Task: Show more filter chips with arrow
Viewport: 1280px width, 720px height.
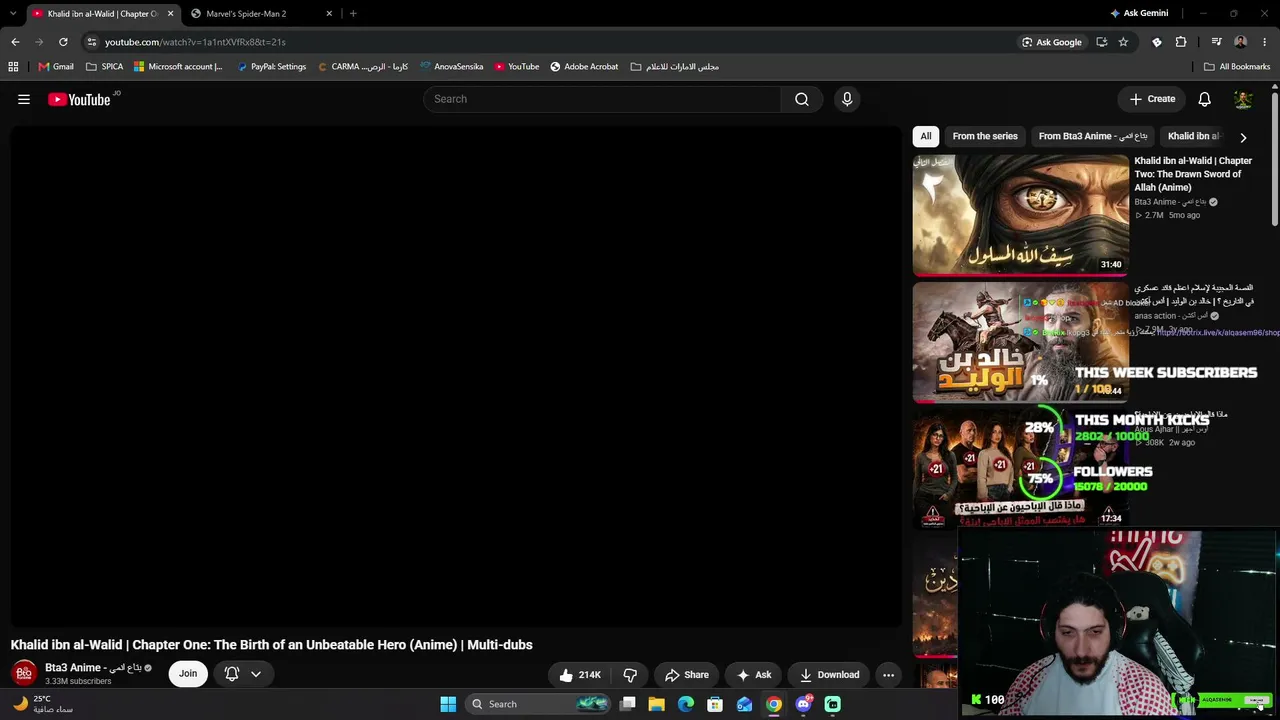Action: 1243,137
